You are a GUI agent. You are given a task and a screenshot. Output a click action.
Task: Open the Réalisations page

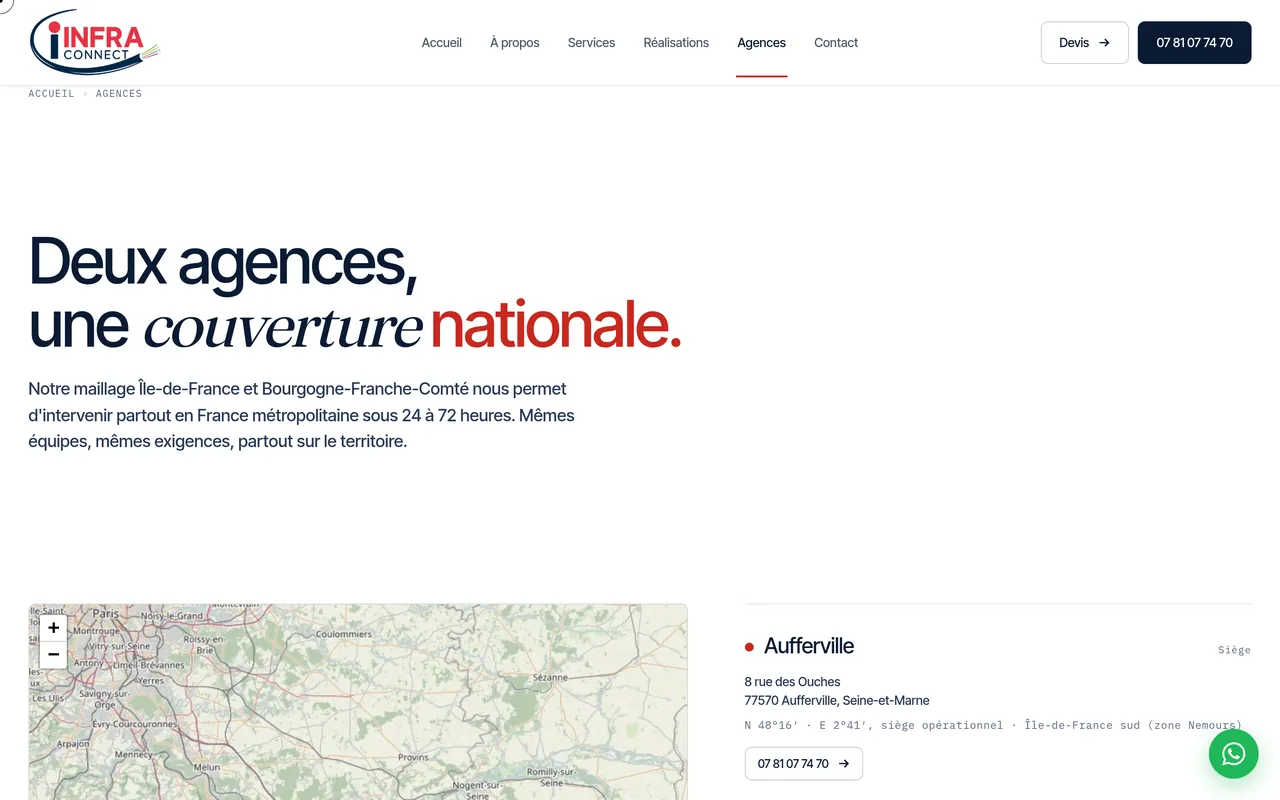point(676,43)
